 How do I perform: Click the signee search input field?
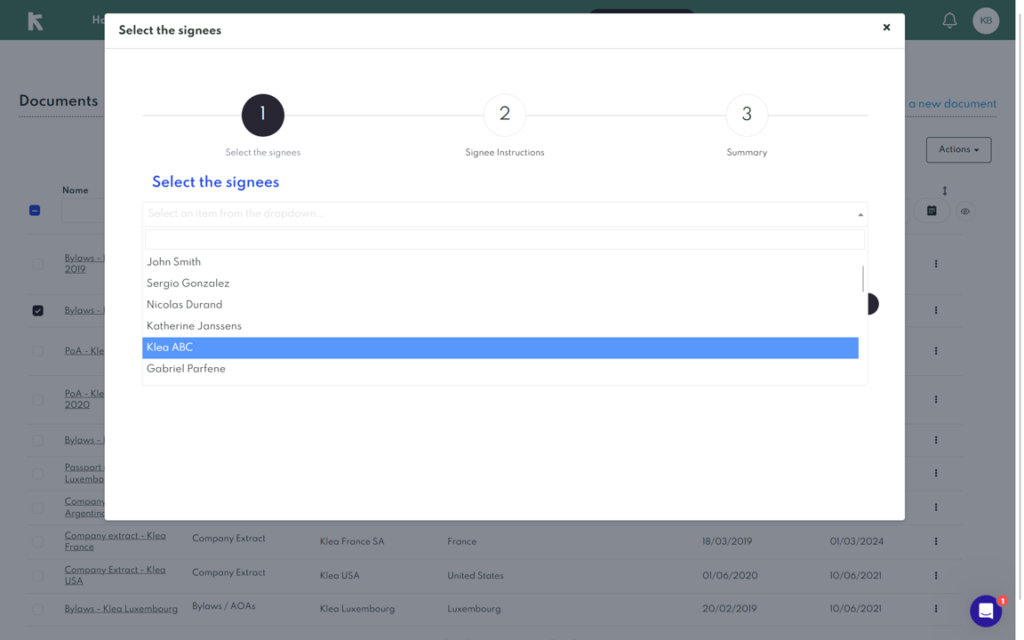pyautogui.click(x=504, y=240)
